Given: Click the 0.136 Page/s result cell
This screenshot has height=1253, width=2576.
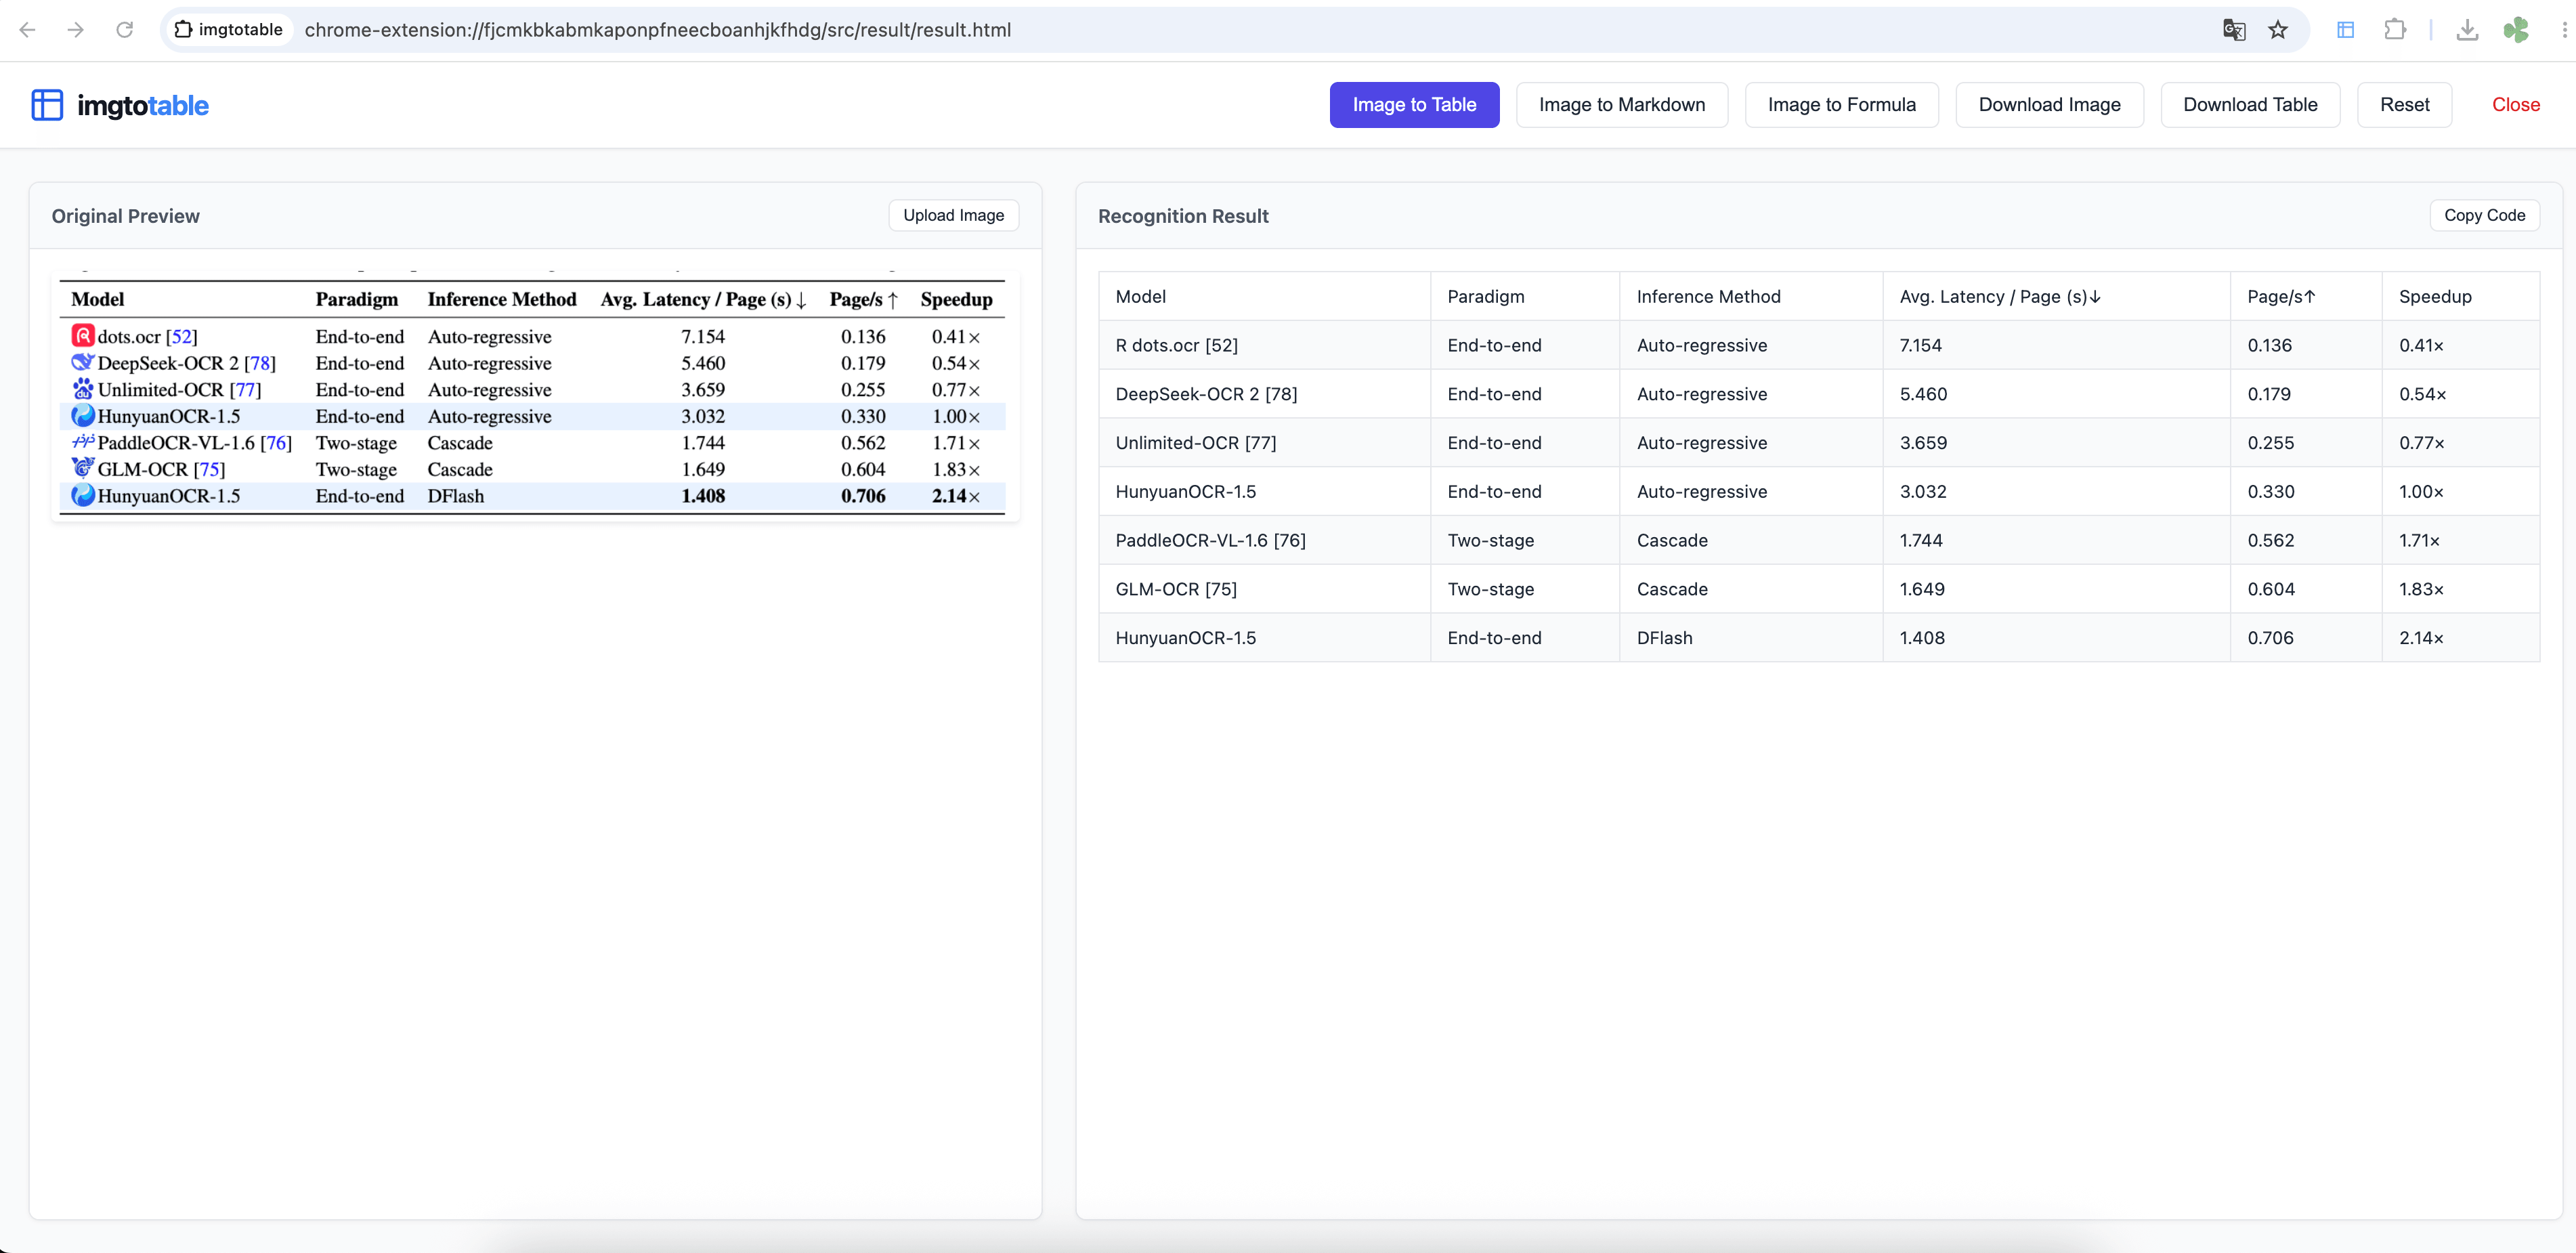Looking at the screenshot, I should 2306,345.
